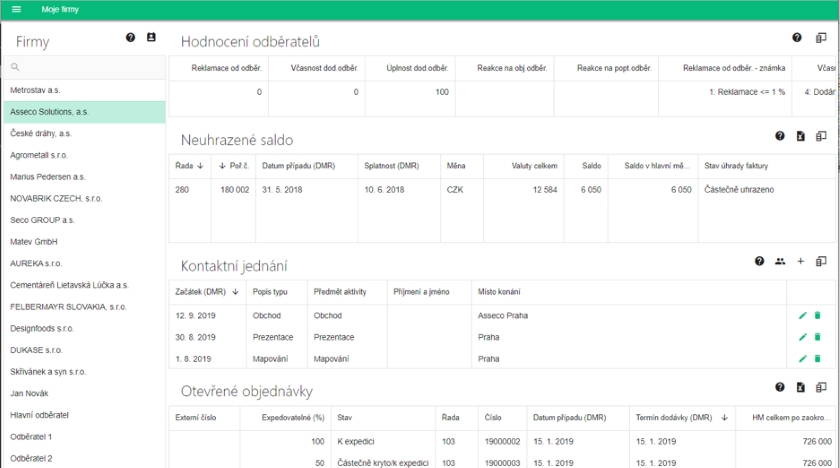Select DUKASE s.r.o. company
Screen dimensions: 840x468
point(85,350)
